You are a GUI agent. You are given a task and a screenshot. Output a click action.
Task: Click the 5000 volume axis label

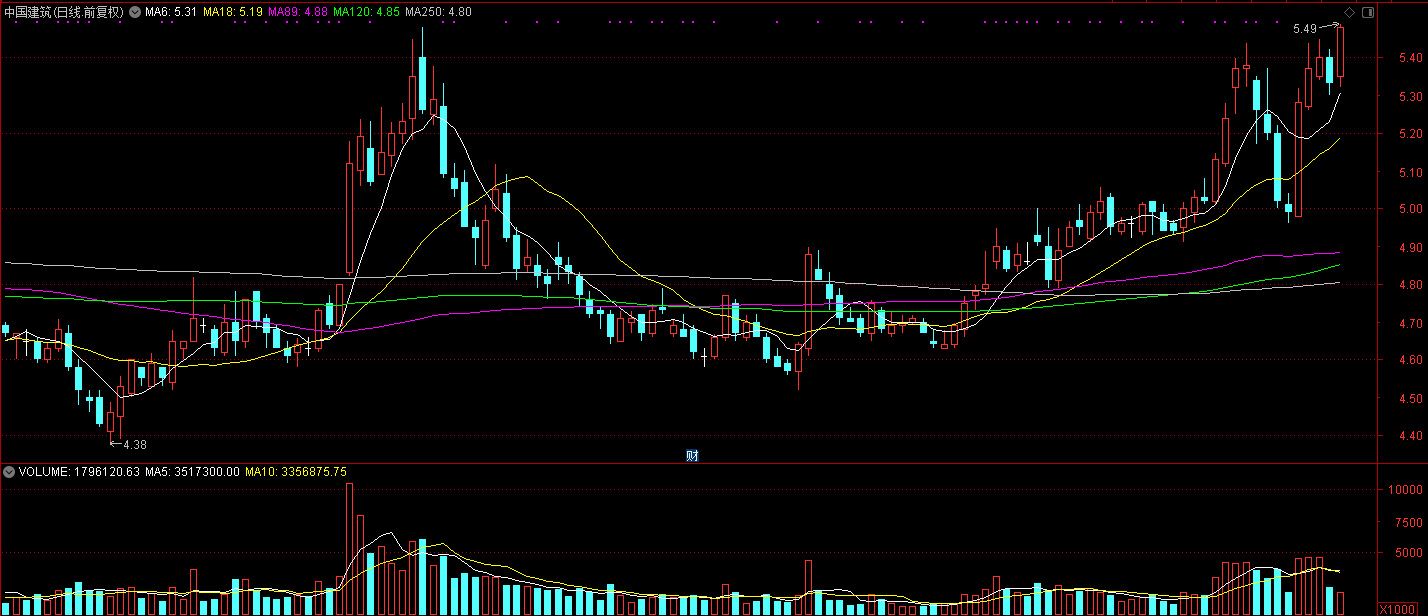click(x=1408, y=552)
